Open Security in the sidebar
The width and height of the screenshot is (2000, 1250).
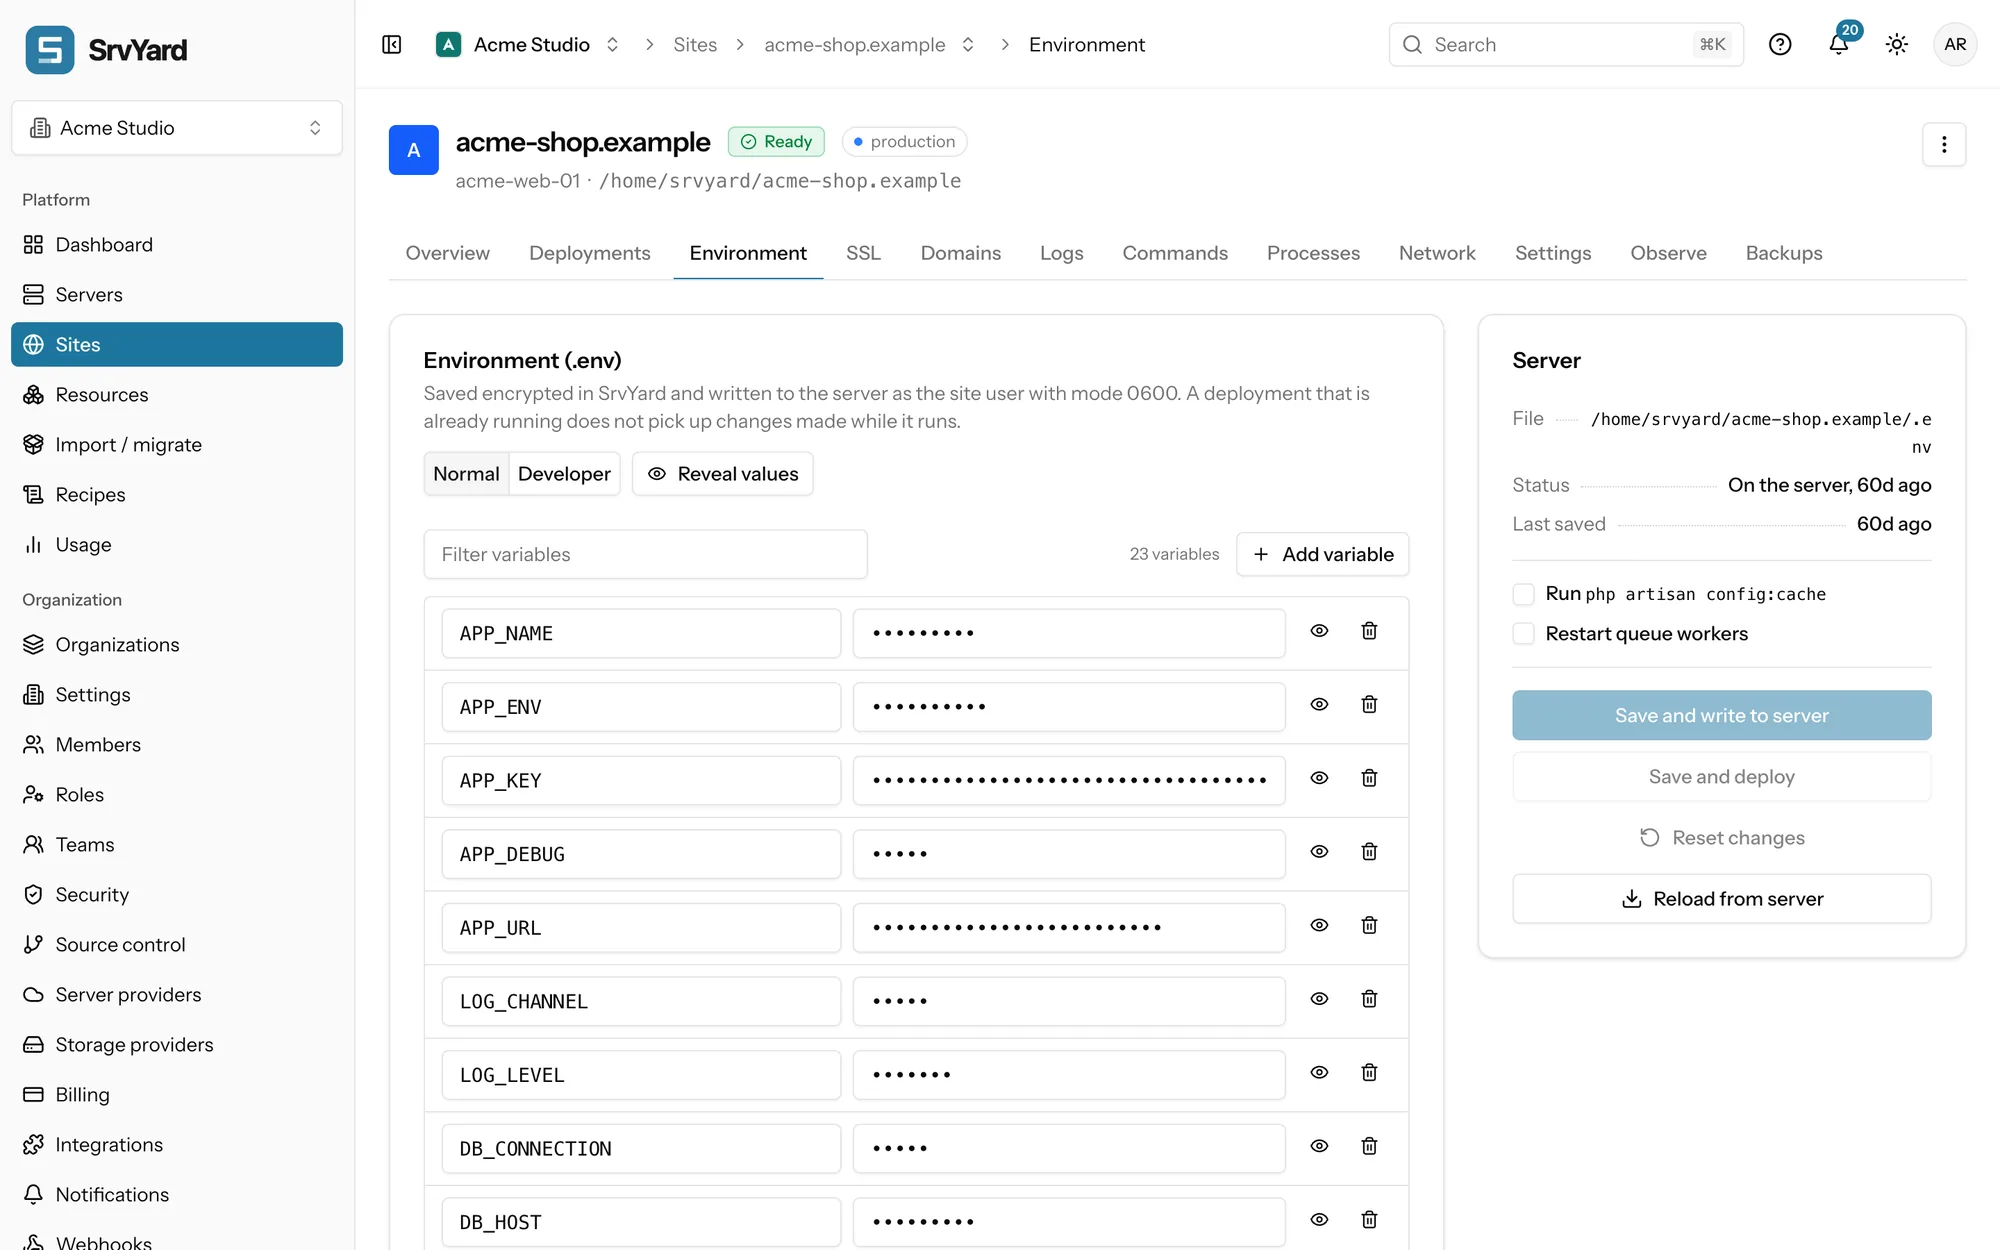pyautogui.click(x=177, y=895)
